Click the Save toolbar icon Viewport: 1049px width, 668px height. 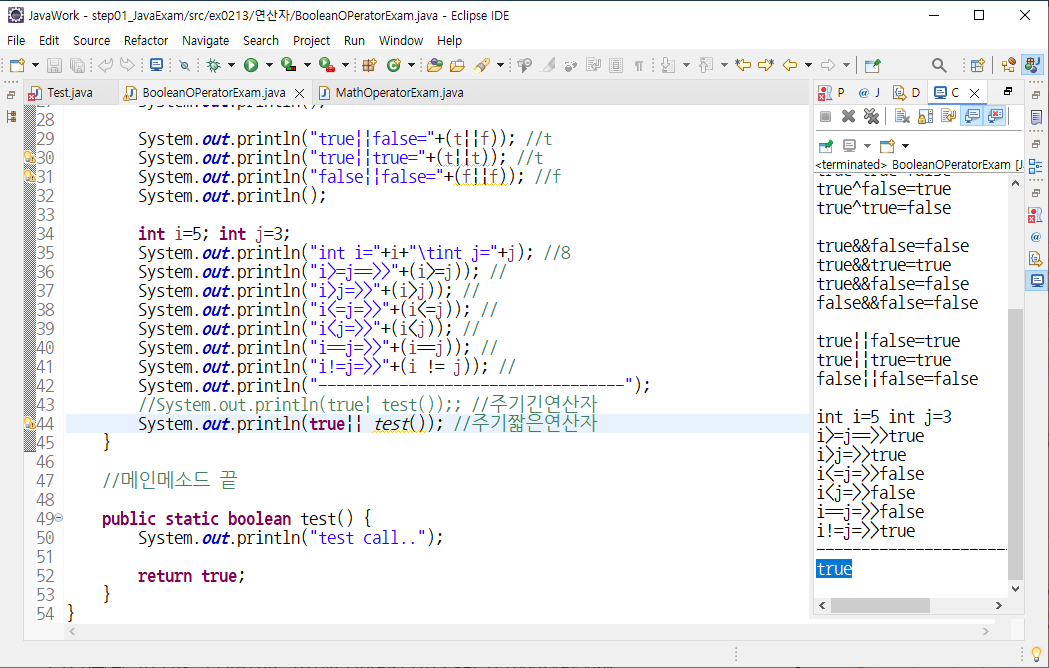54,65
